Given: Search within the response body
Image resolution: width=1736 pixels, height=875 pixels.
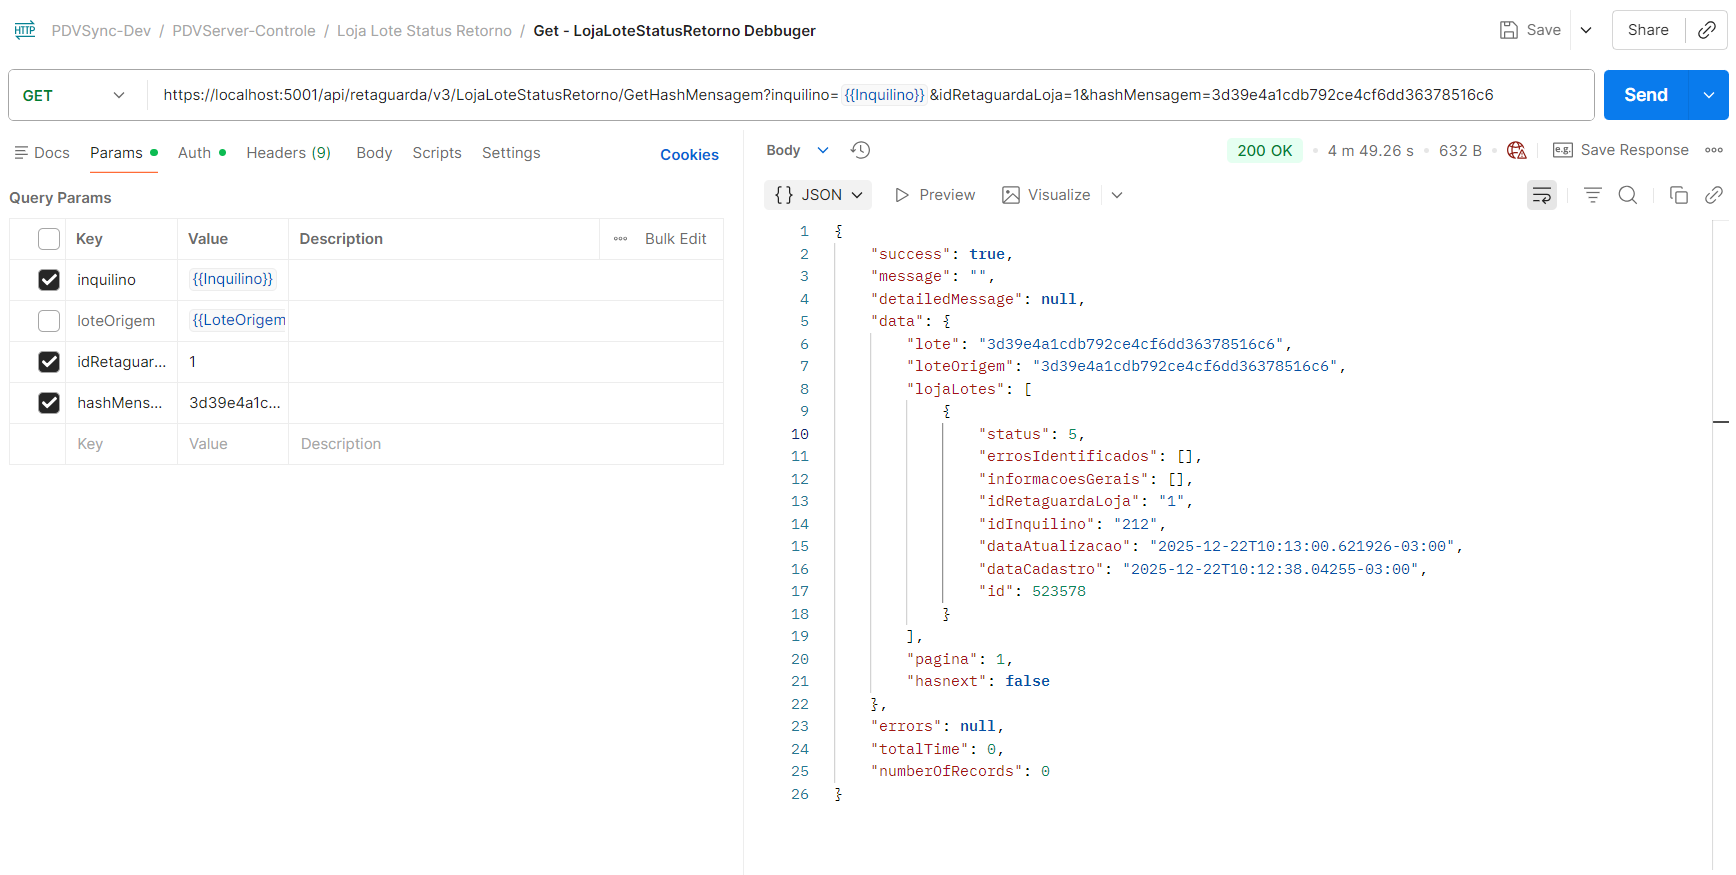Looking at the screenshot, I should (1627, 195).
